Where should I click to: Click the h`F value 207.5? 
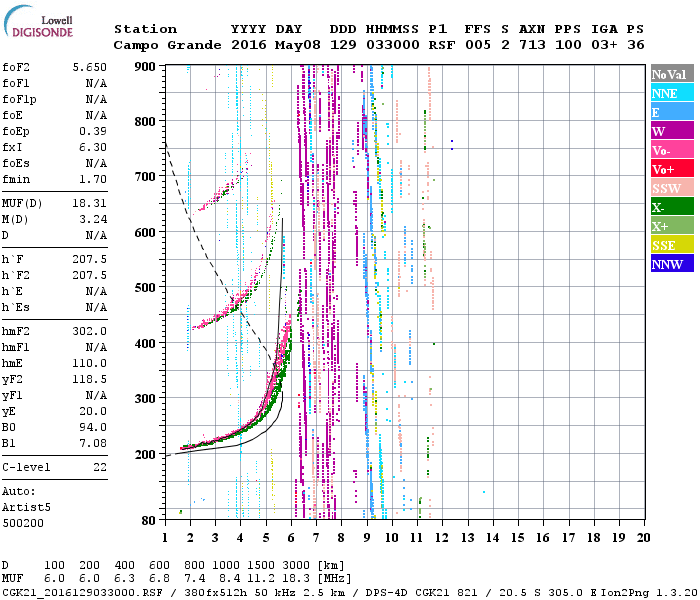point(90,259)
